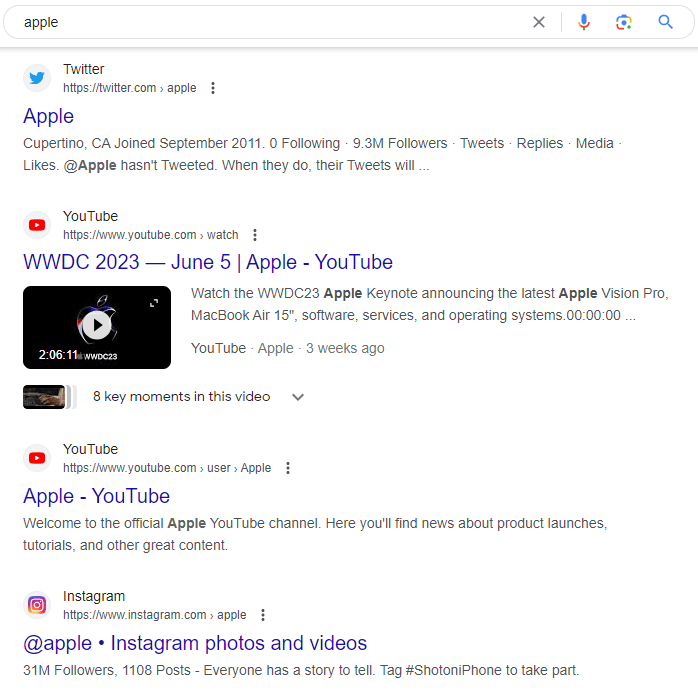Open the three-dot menu next to the twitter.com result
The width and height of the screenshot is (698, 696).
point(213,88)
